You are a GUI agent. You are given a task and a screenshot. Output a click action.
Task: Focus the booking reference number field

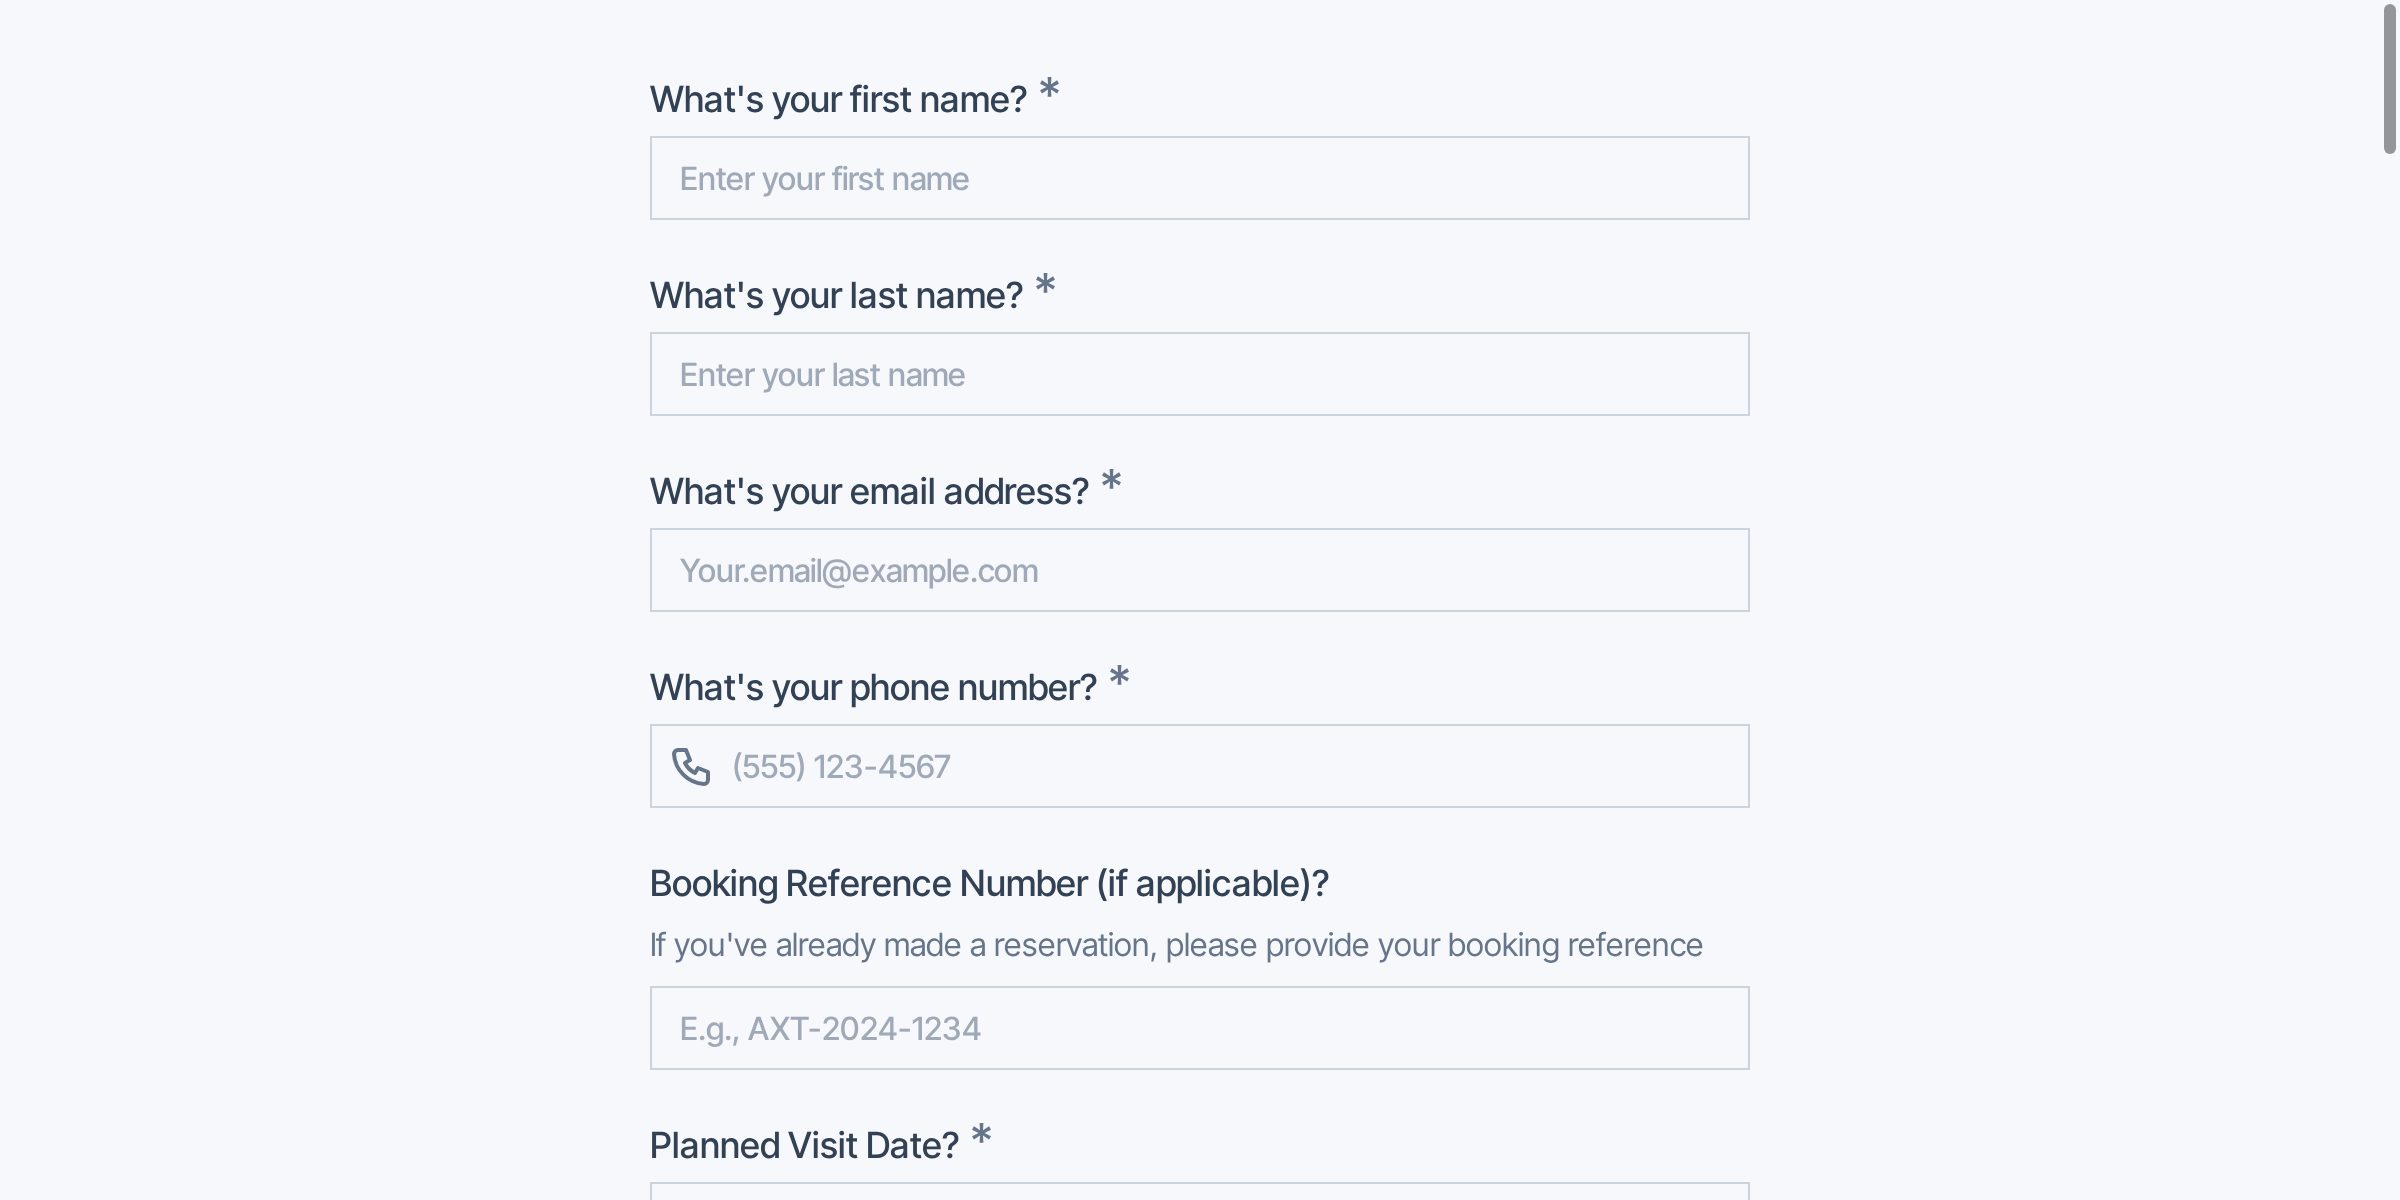tap(1199, 1029)
